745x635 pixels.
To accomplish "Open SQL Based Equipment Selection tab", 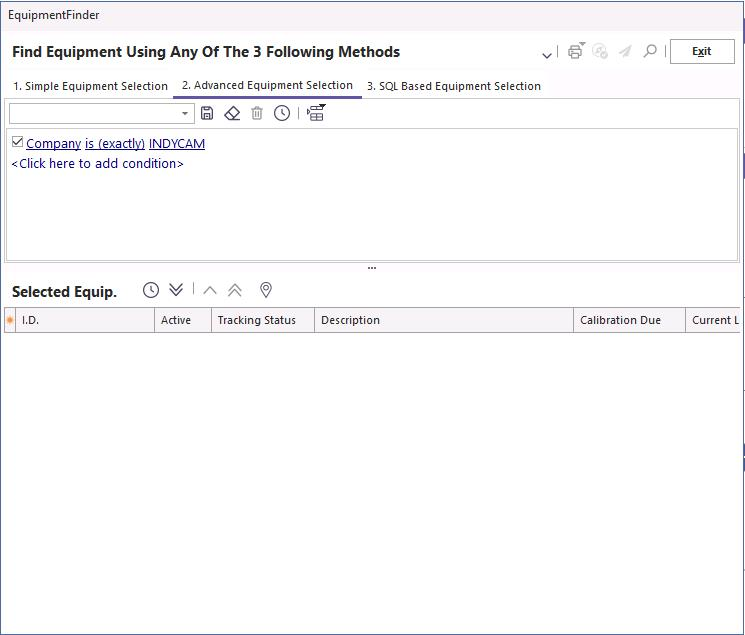I will 453,86.
